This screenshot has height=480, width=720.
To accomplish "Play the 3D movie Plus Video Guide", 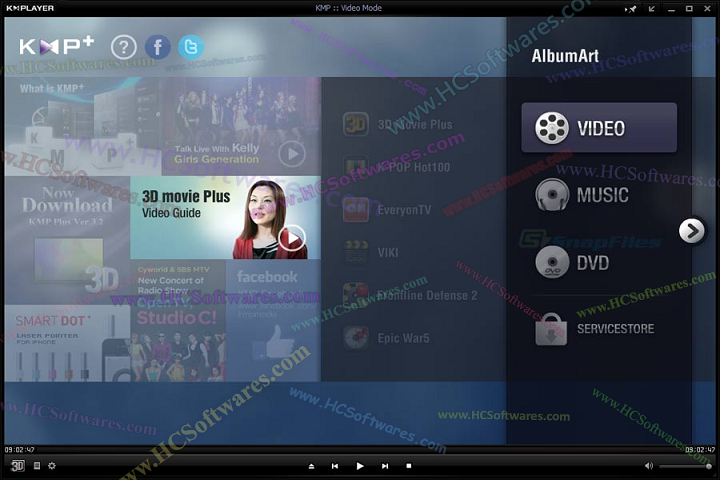I will click(292, 238).
